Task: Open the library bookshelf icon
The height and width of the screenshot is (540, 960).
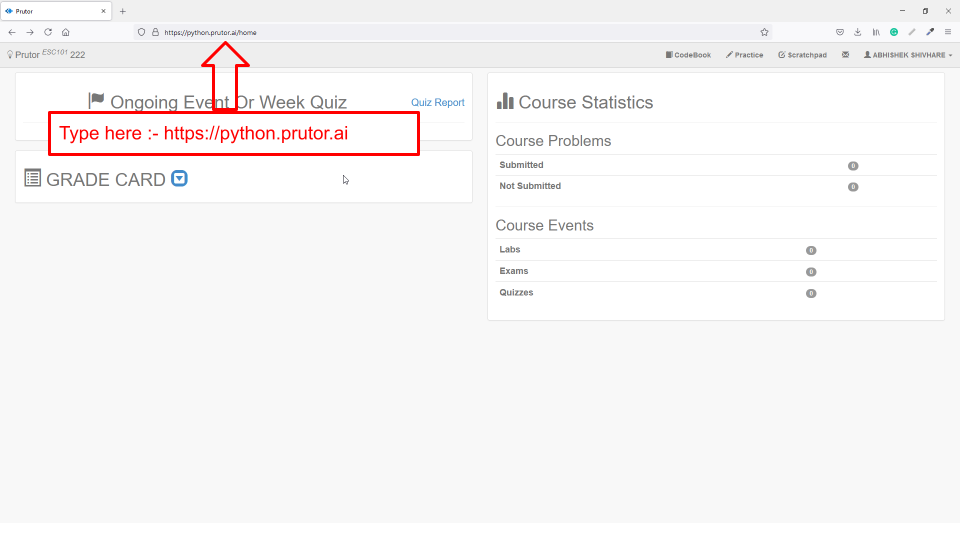Action: pos(876,32)
